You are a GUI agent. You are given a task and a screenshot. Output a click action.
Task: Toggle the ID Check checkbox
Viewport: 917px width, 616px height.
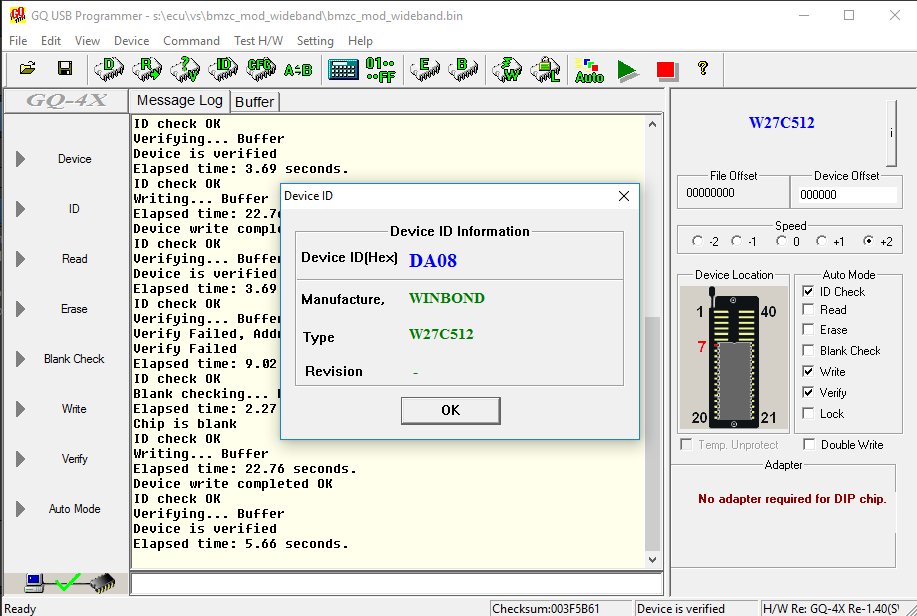pos(808,291)
